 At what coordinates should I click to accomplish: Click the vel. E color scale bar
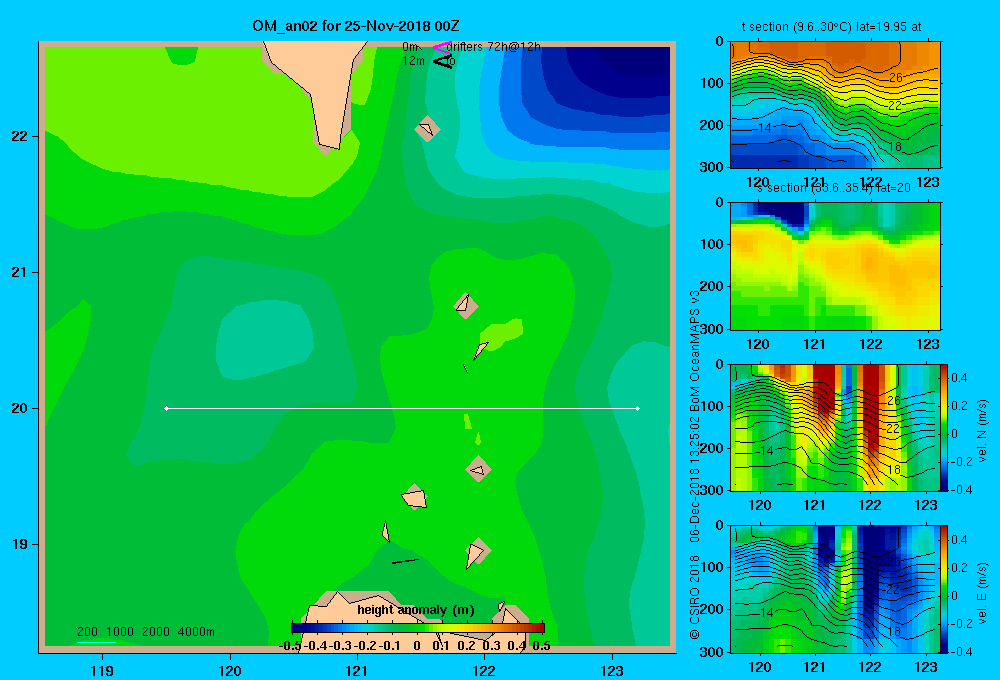pyautogui.click(x=945, y=588)
